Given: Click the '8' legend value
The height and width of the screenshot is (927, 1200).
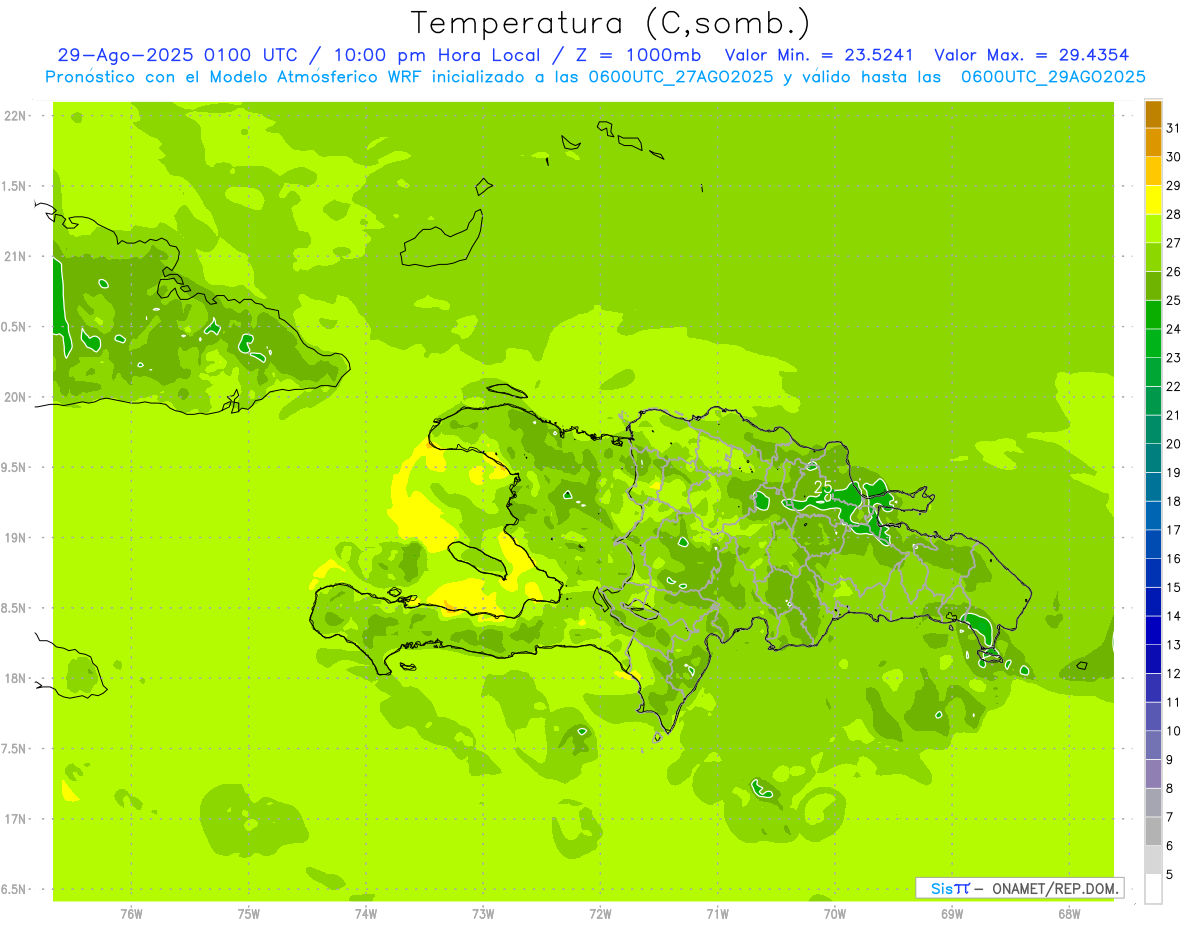Looking at the screenshot, I should (x=1169, y=788).
